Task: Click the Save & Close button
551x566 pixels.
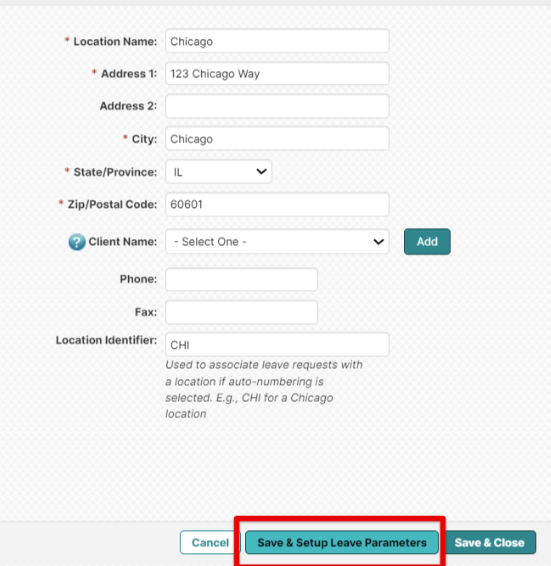Action: [489, 542]
